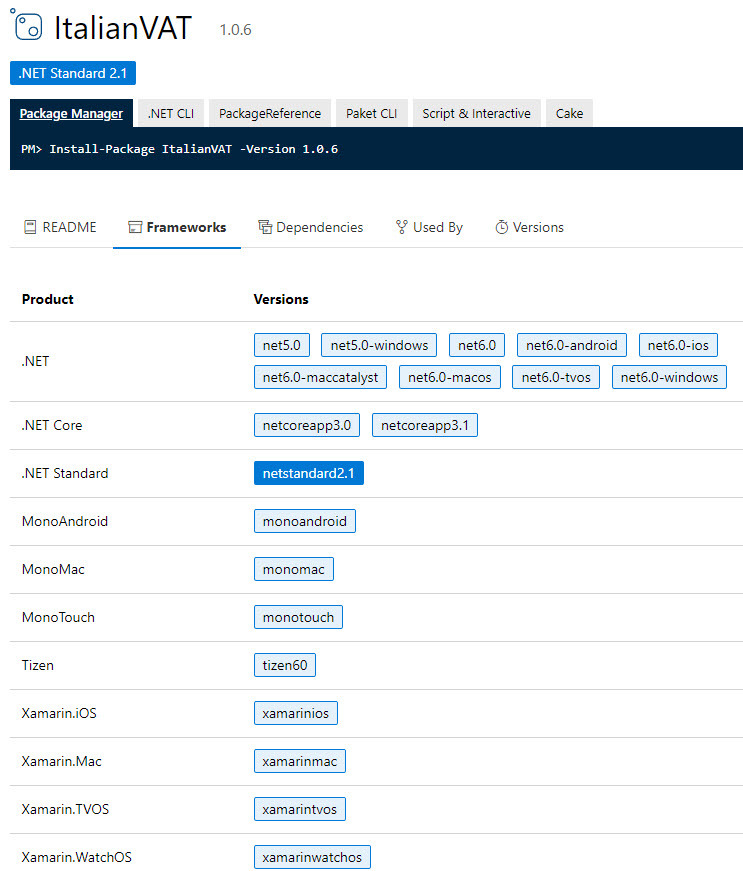Select the Package Manager tab
The image size is (743, 871).
click(x=71, y=113)
